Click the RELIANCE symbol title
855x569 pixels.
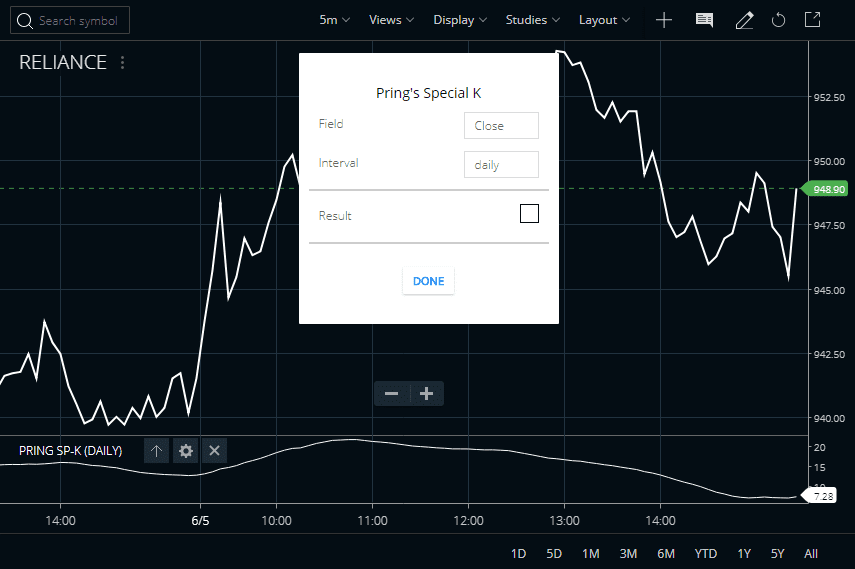[63, 63]
